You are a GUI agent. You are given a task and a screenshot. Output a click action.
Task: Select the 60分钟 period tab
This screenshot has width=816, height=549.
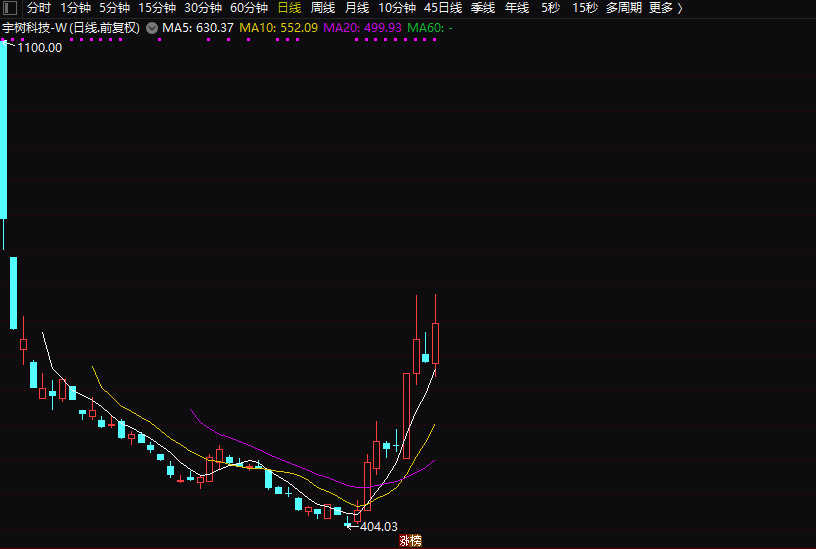tap(249, 8)
